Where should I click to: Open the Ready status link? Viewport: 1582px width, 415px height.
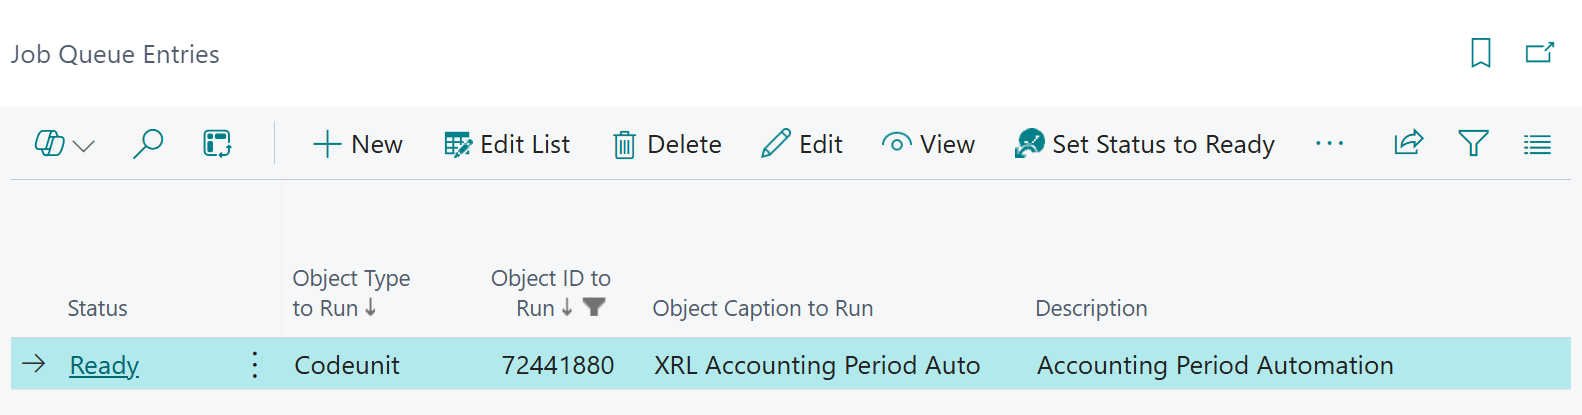point(104,365)
